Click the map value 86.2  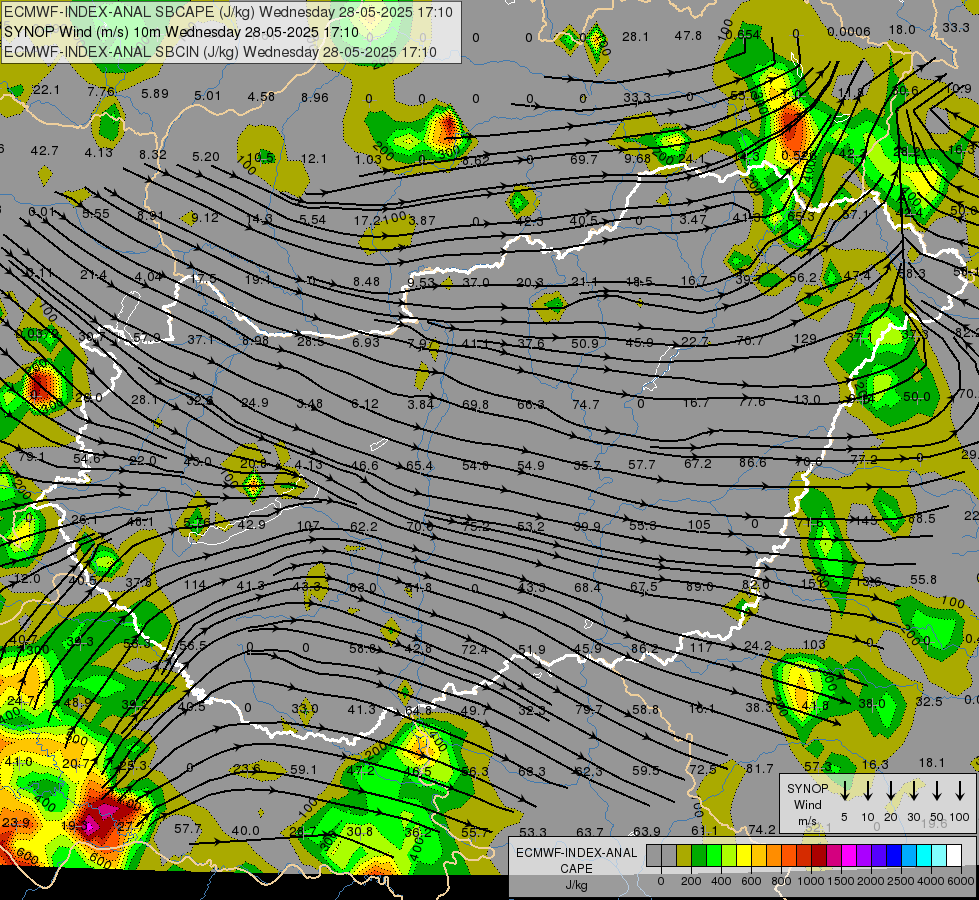click(644, 648)
